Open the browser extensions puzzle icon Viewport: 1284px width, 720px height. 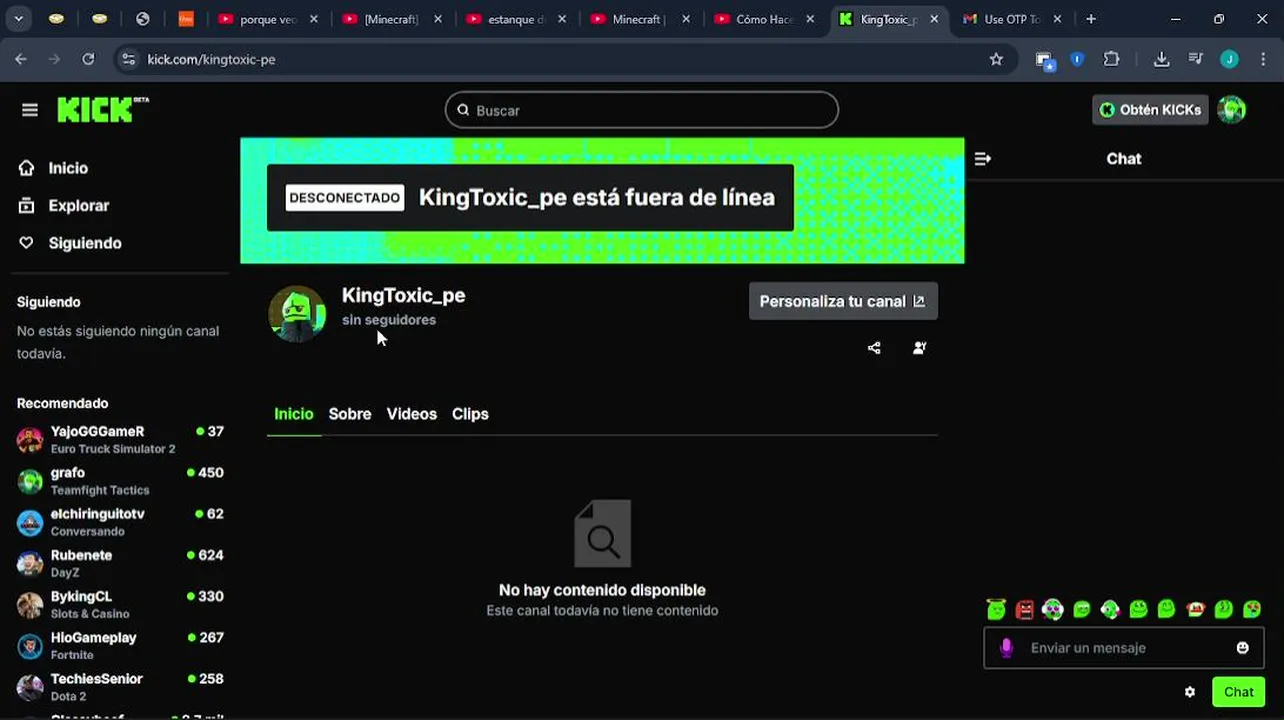(x=1111, y=59)
